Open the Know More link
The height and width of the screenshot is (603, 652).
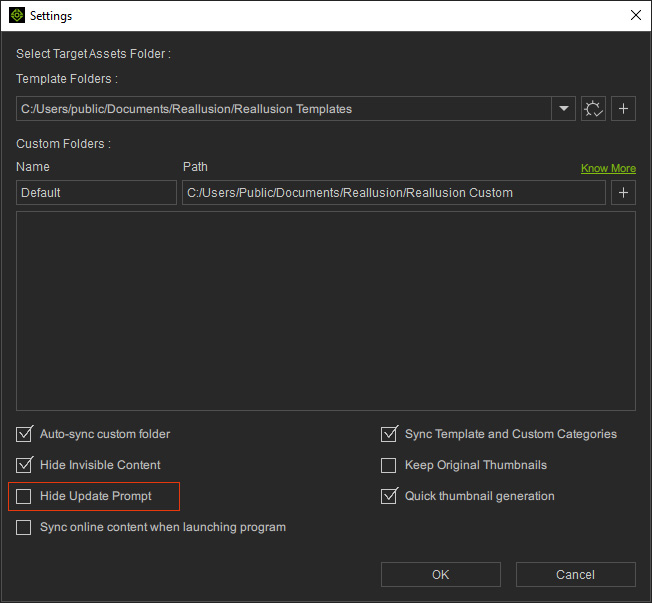[608, 168]
